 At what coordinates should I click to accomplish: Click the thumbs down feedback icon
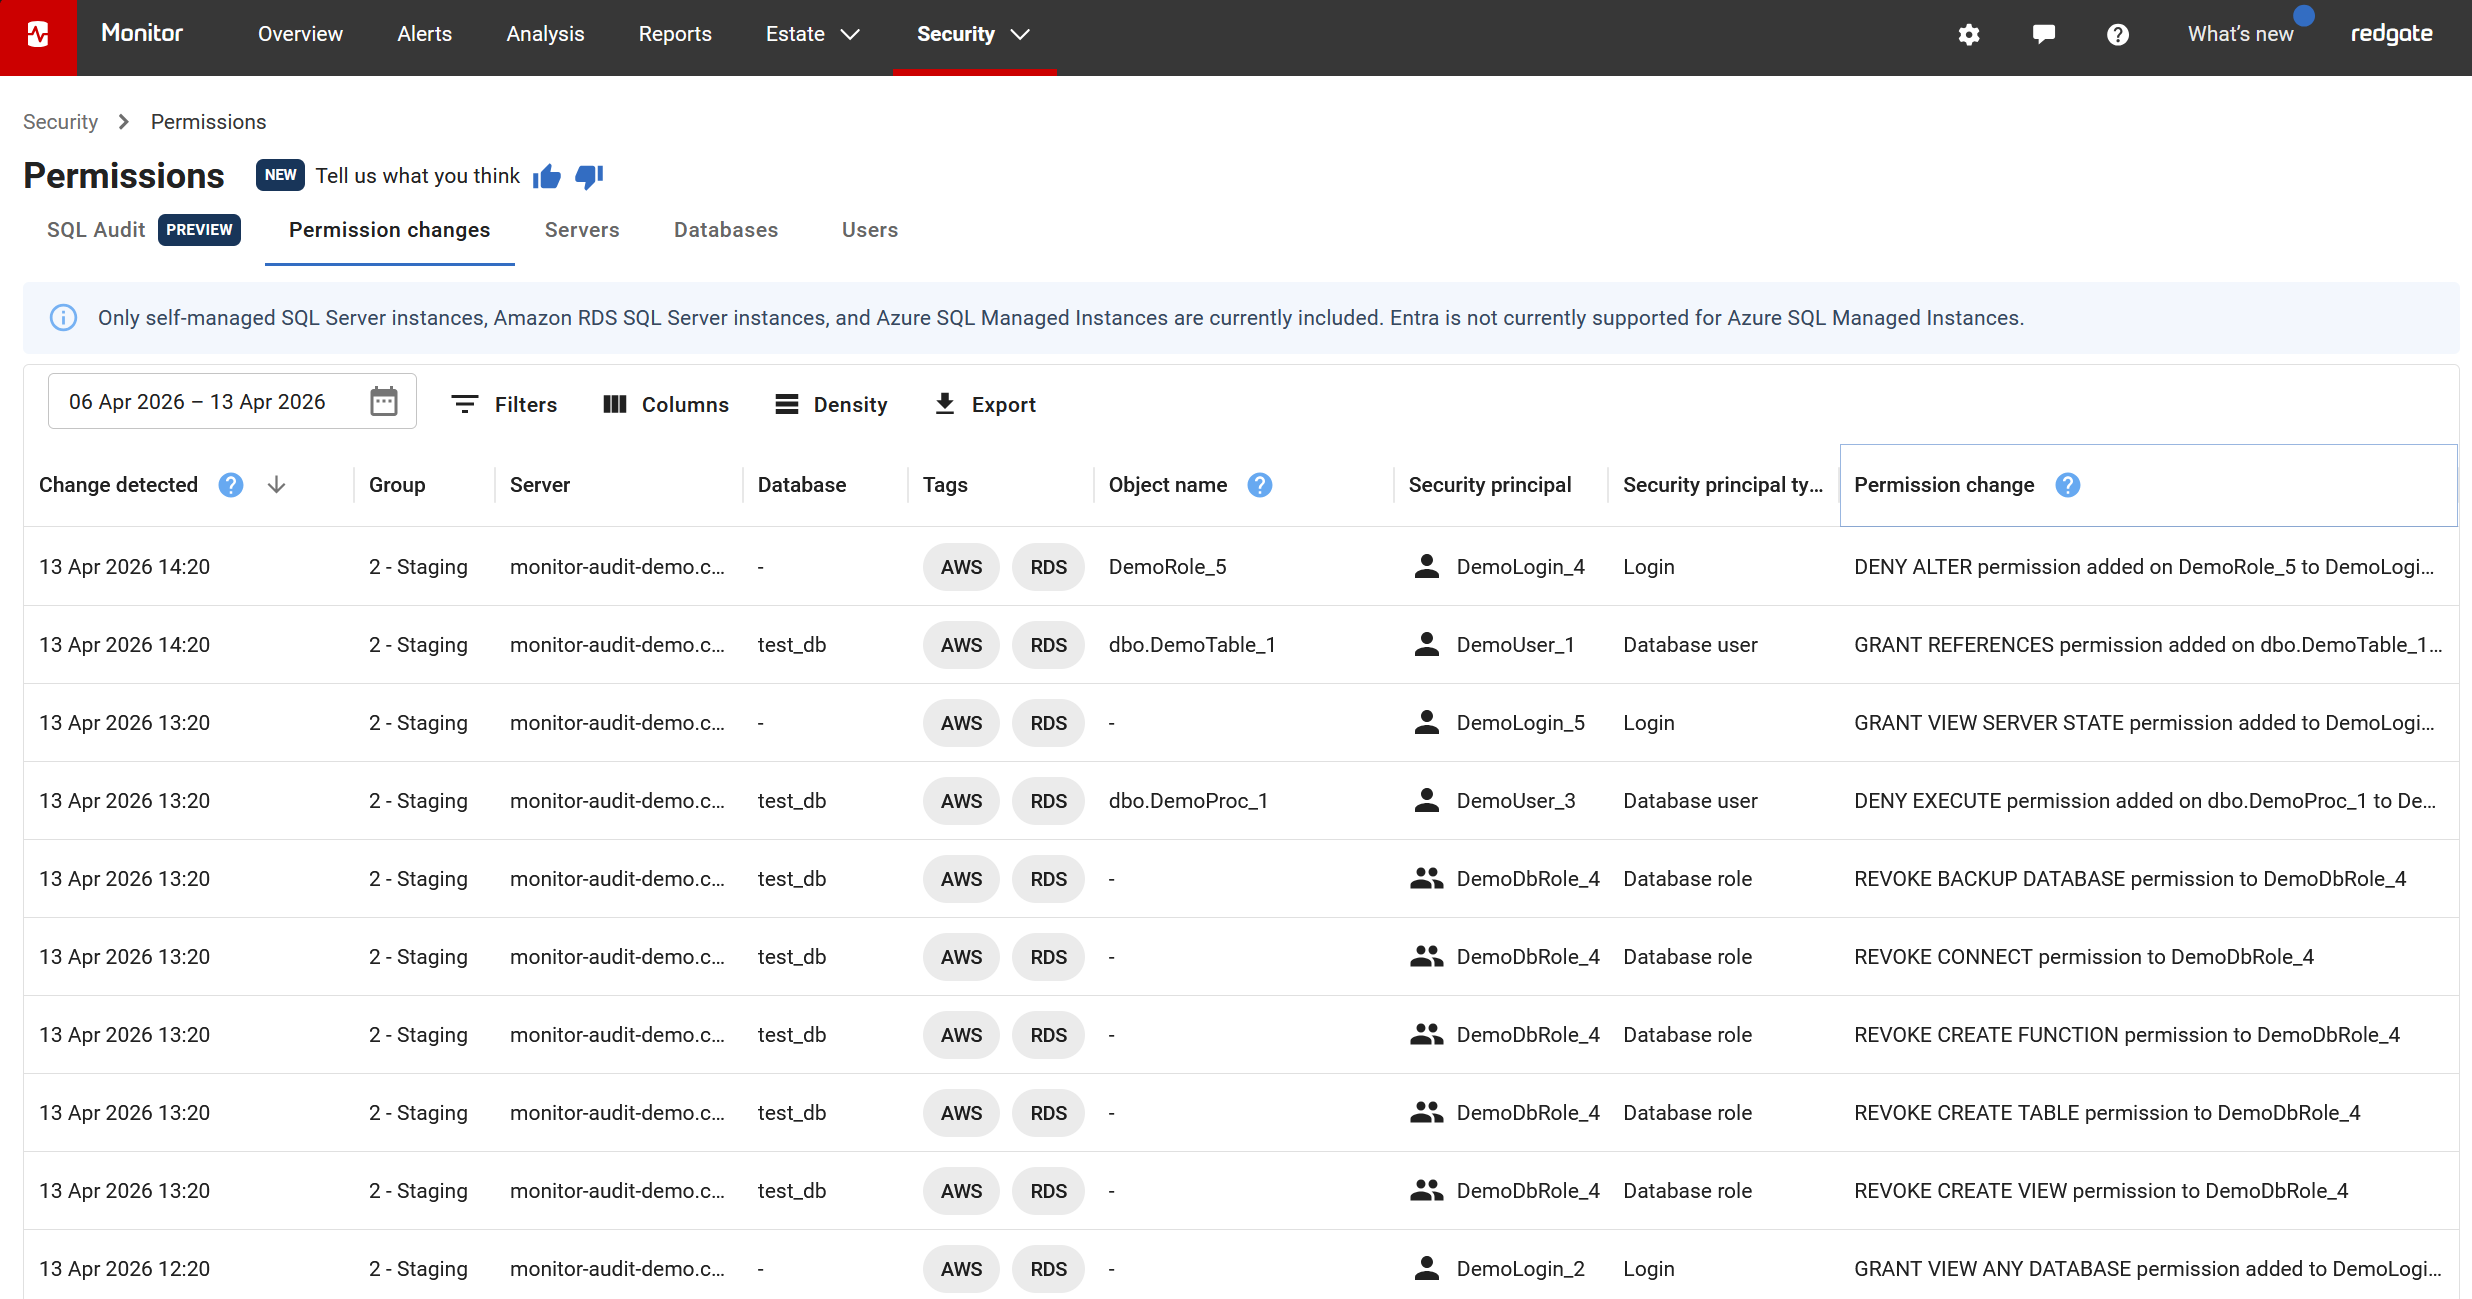click(589, 177)
